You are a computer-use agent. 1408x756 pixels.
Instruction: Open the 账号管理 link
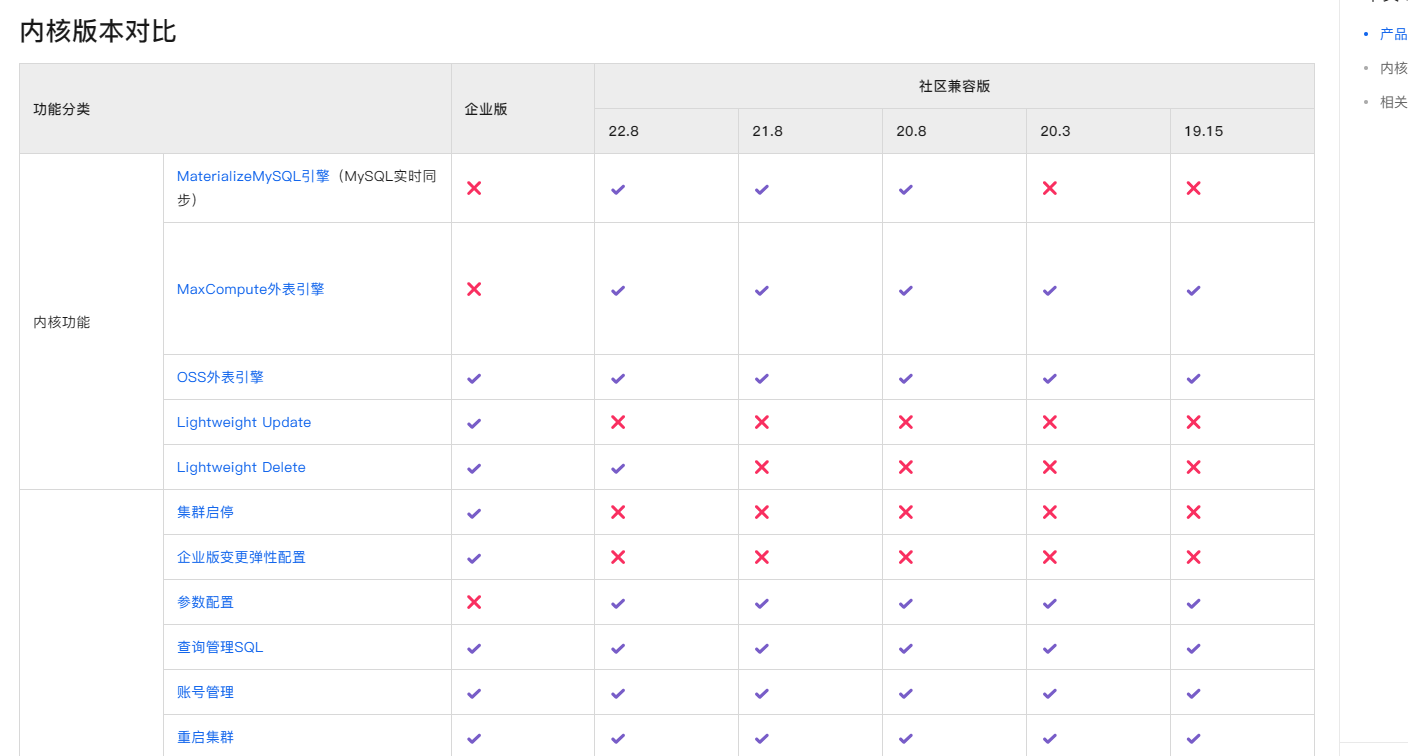[205, 692]
